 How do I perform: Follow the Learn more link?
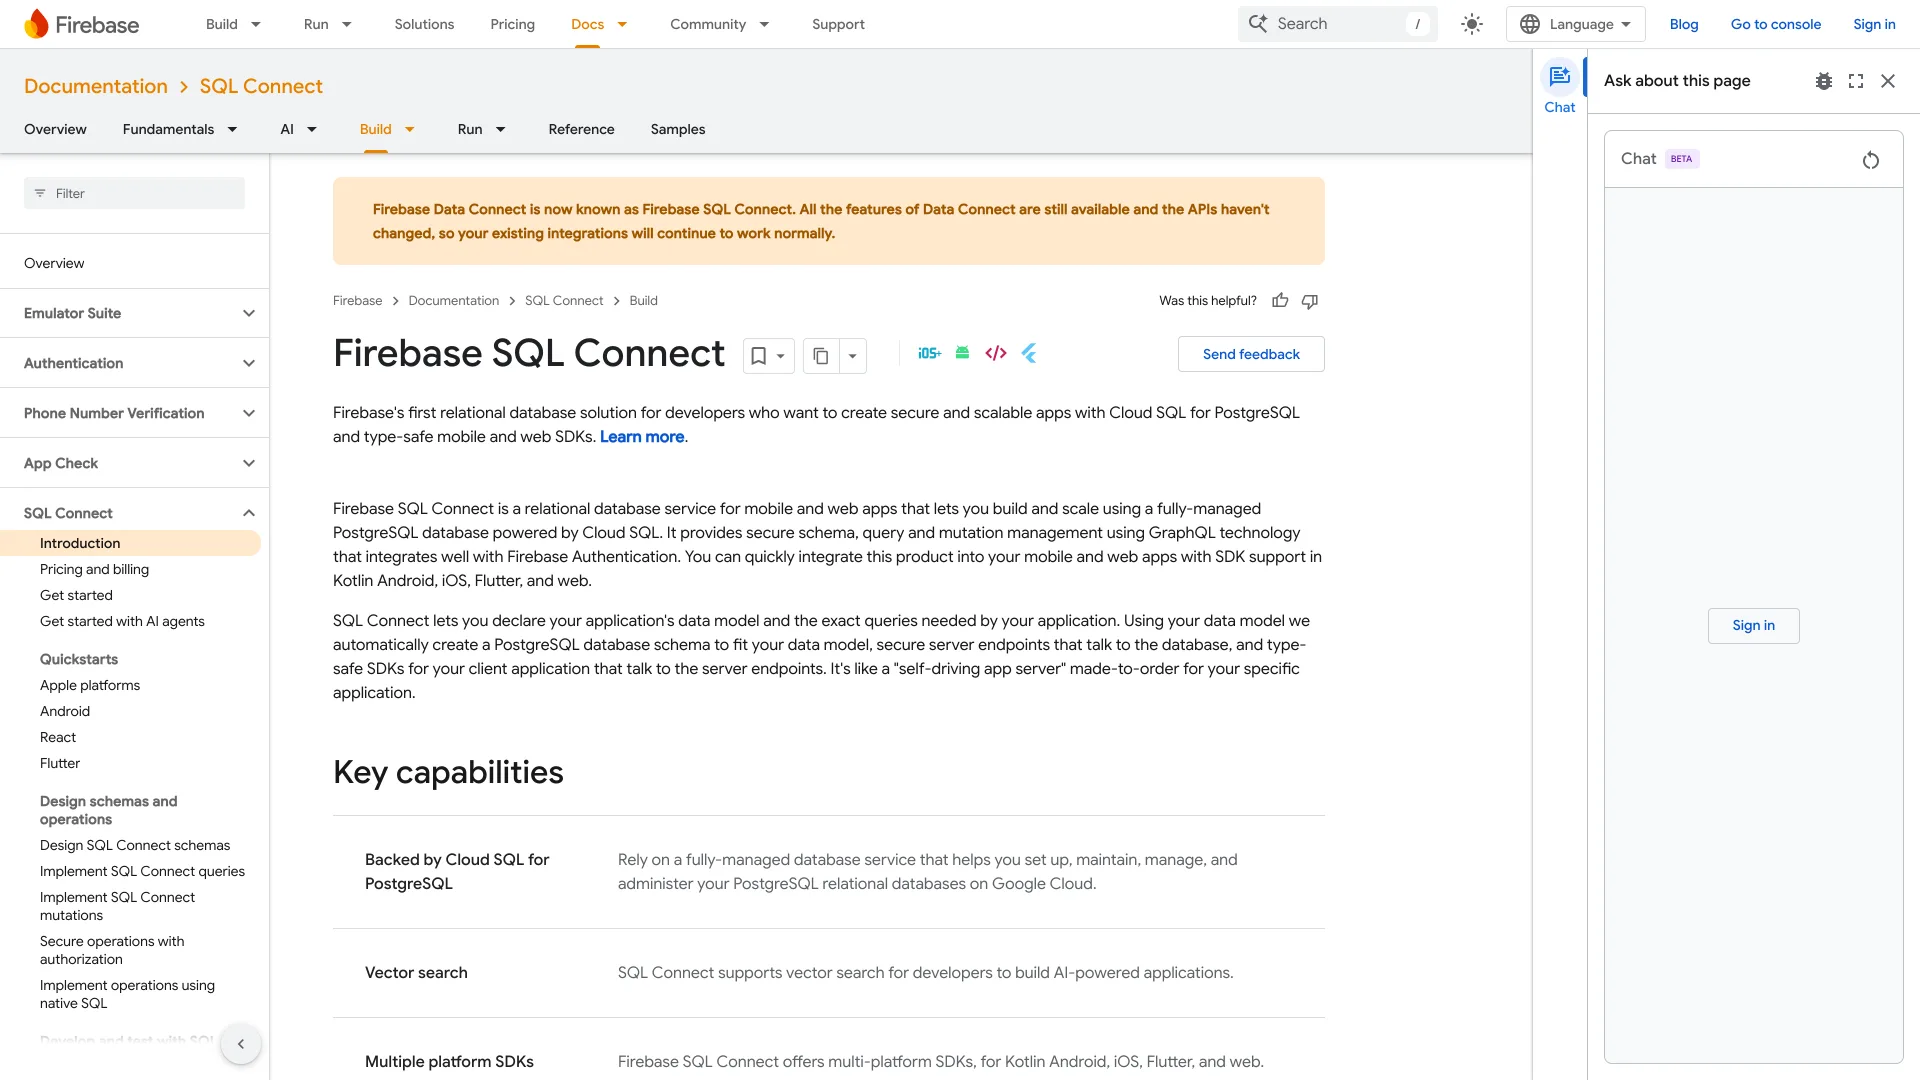[x=642, y=437]
